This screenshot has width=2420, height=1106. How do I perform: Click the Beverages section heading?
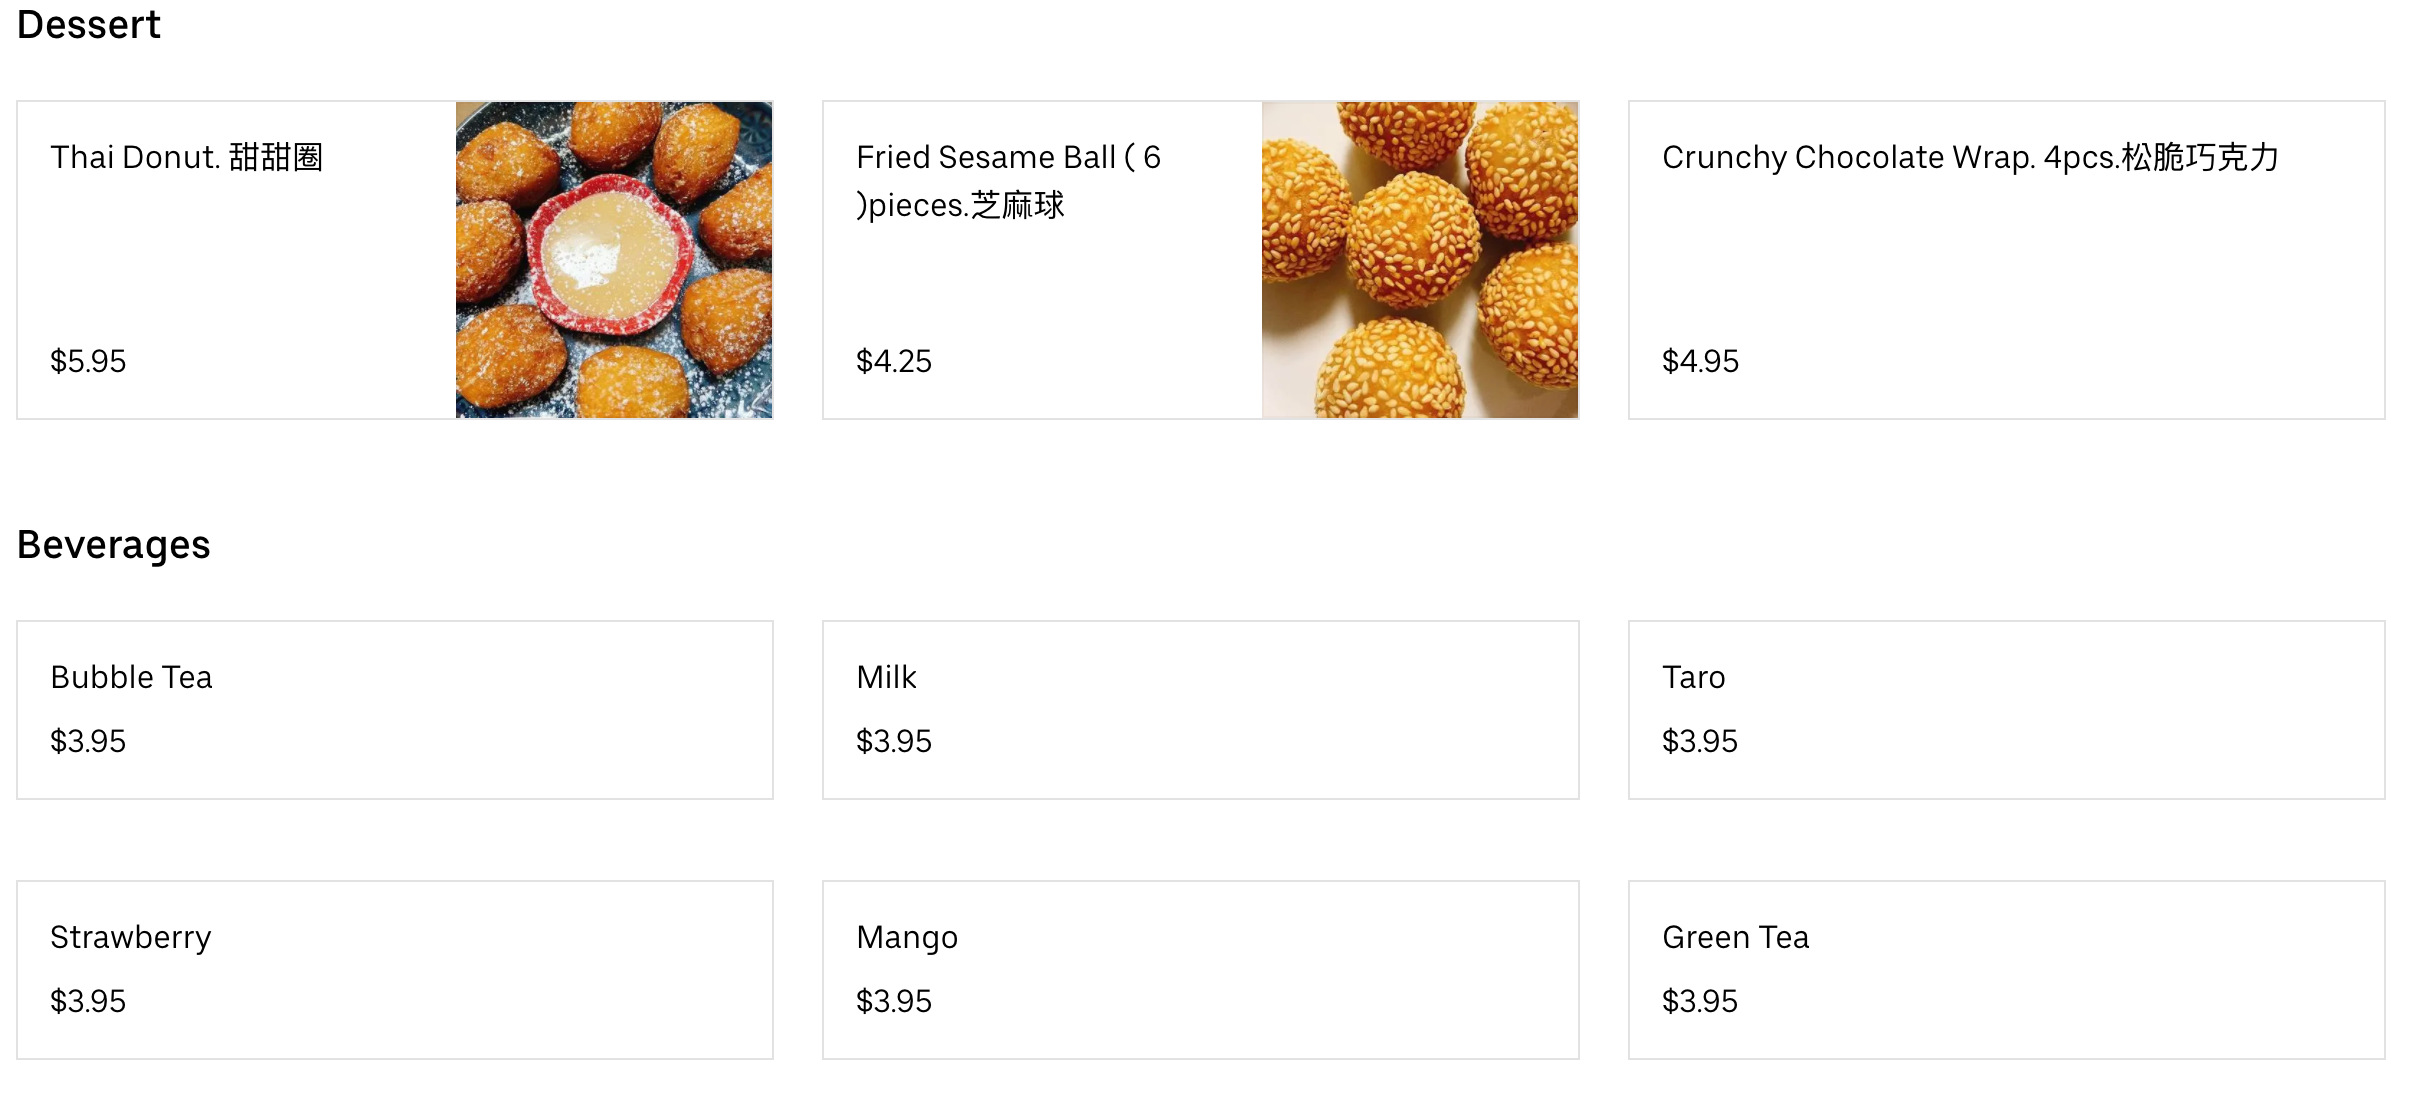point(114,545)
